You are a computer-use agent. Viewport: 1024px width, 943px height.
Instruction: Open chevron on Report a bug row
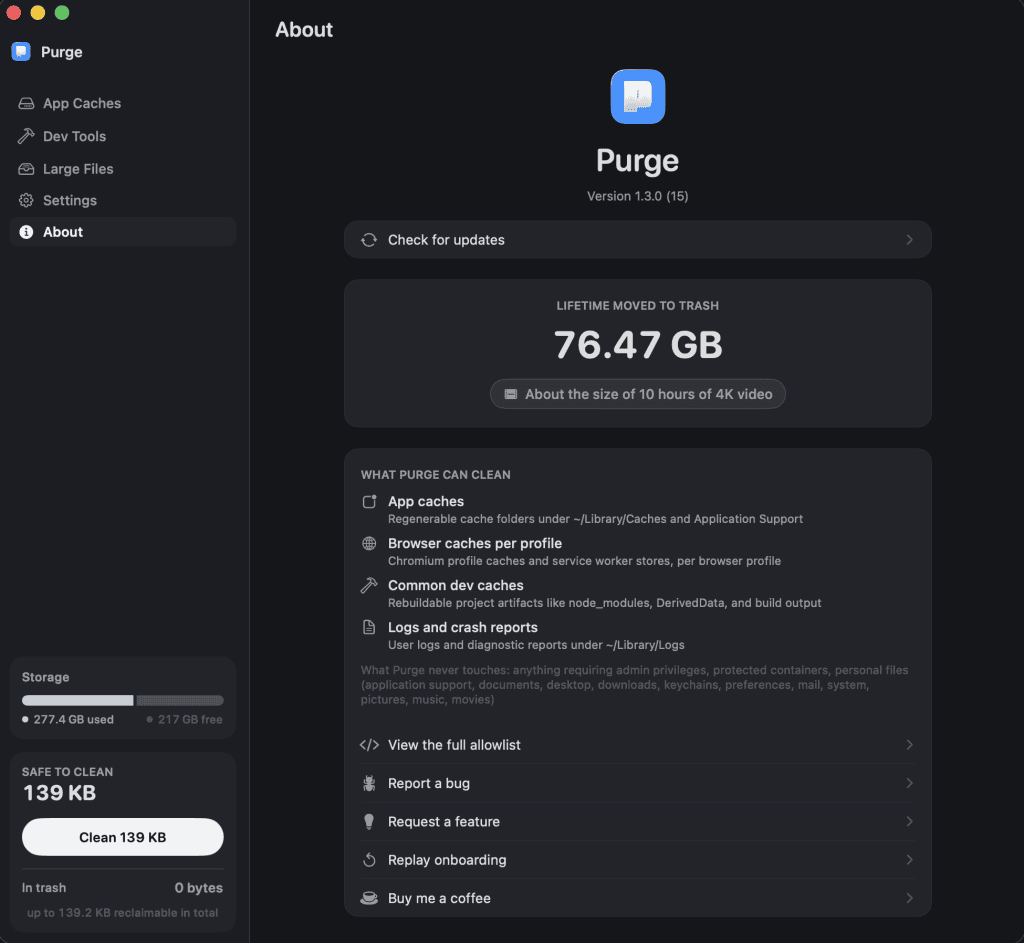click(x=909, y=783)
